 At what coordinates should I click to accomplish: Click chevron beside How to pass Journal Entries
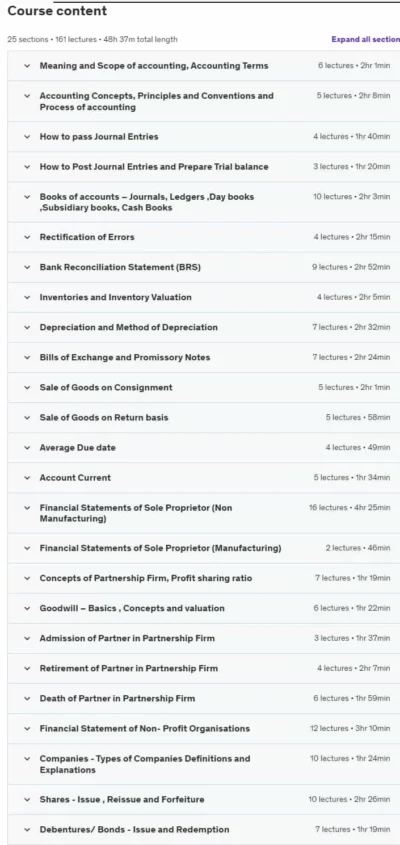click(27, 137)
